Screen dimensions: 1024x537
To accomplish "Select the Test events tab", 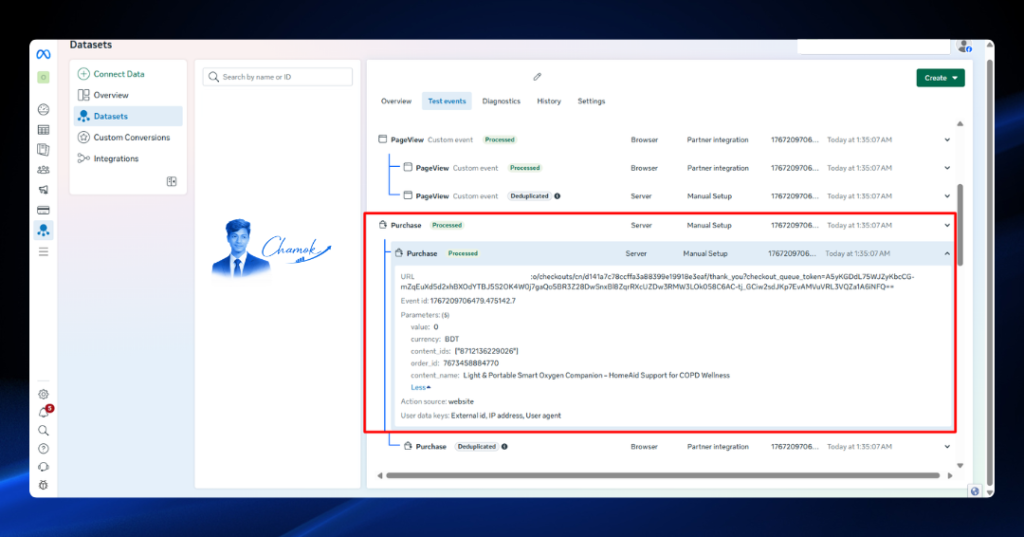I will pos(447,101).
